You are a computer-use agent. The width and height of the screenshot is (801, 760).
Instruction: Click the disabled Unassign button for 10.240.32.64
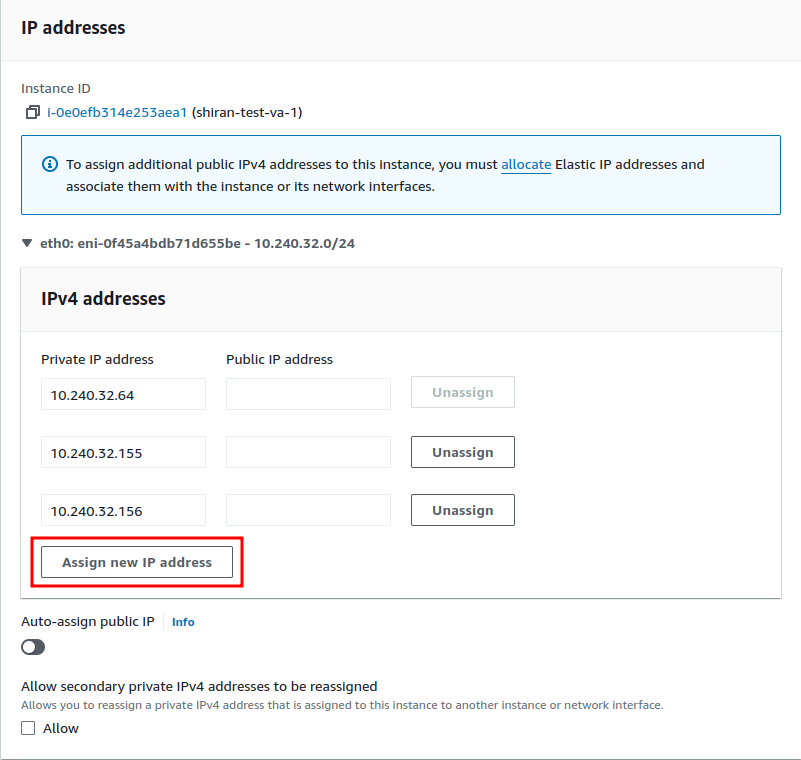[x=463, y=392]
